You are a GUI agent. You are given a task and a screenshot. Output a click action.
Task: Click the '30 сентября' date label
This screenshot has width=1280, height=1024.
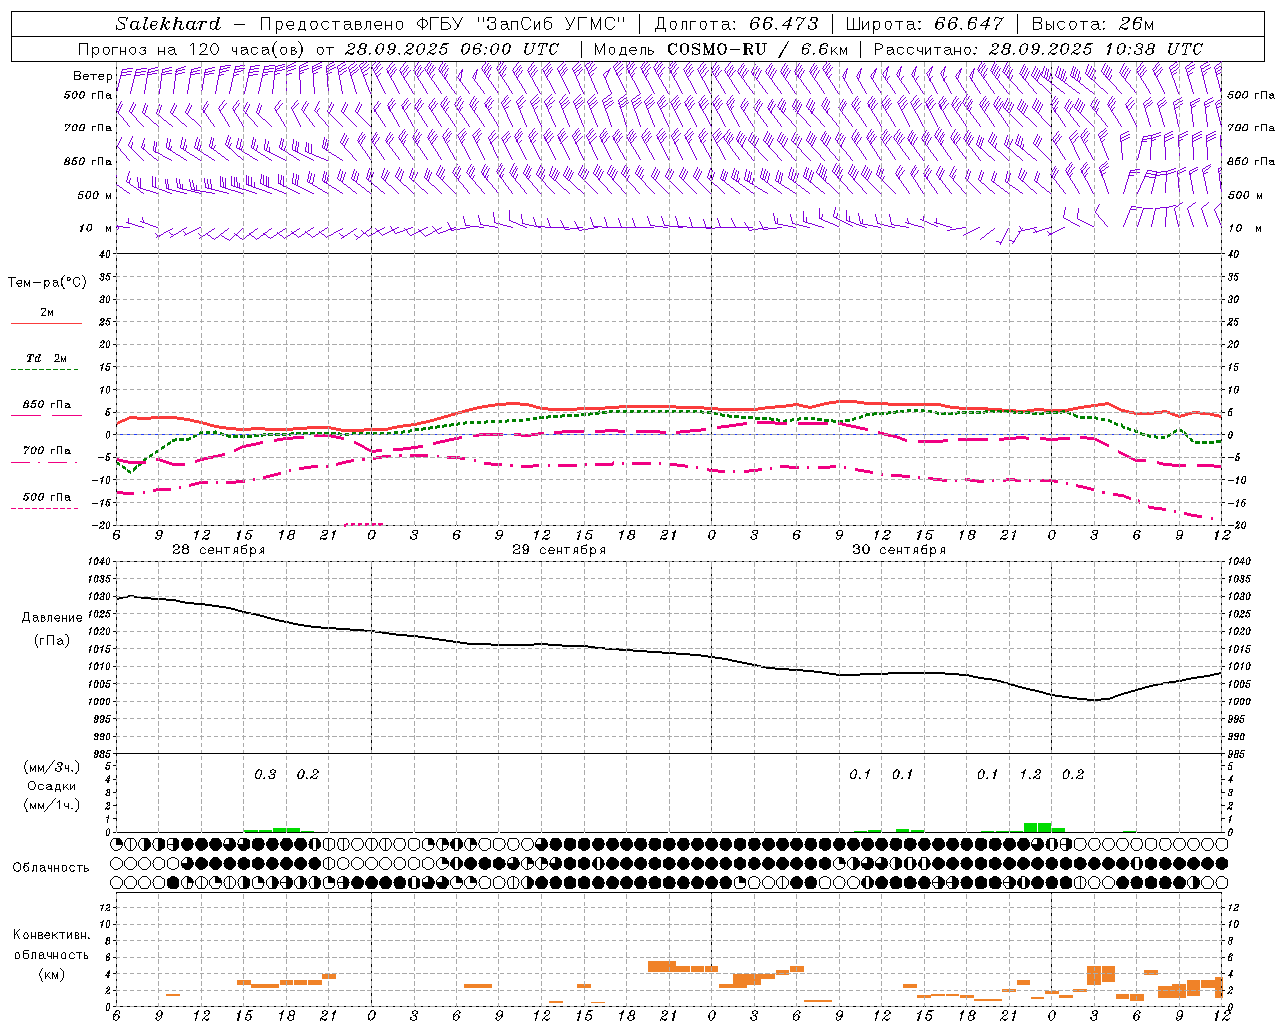899,550
